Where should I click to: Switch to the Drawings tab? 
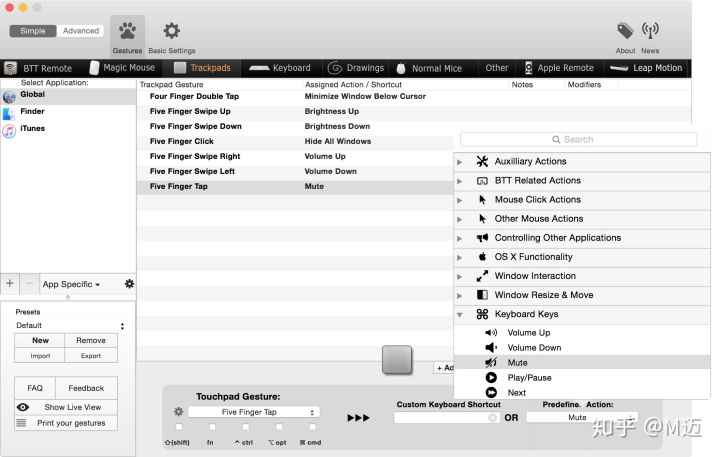click(x=356, y=68)
